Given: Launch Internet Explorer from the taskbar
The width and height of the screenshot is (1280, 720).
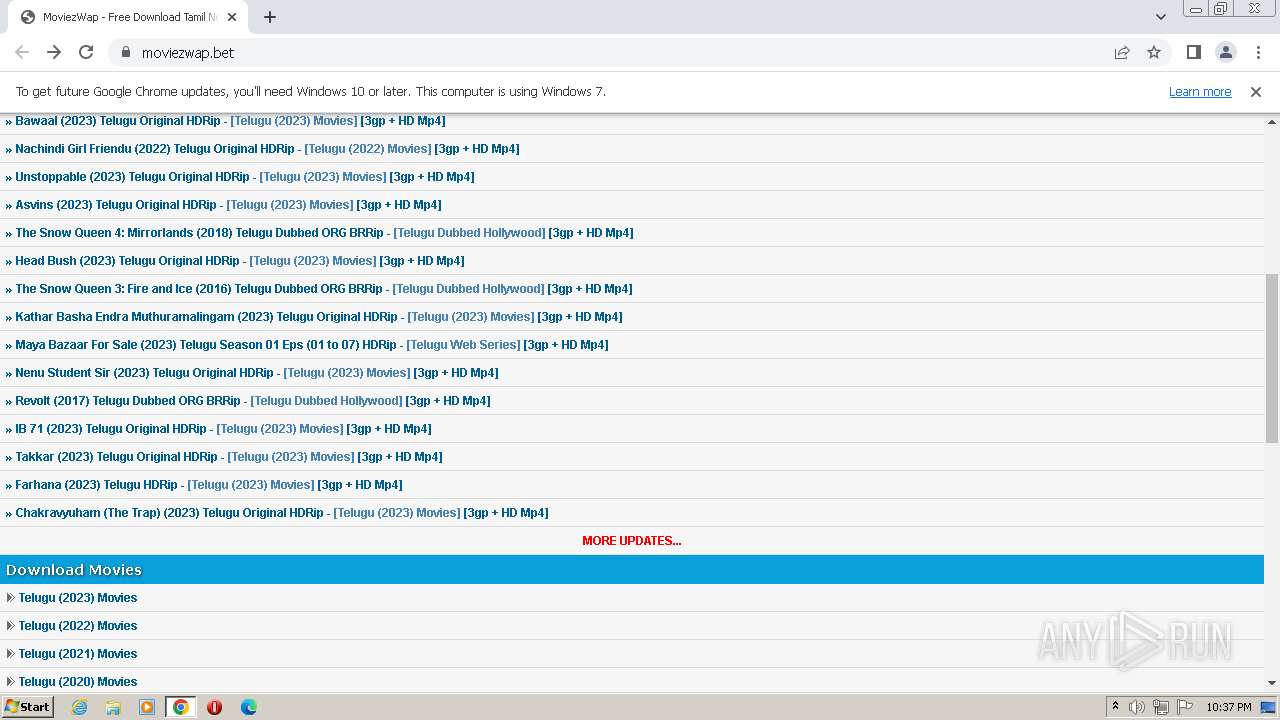Looking at the screenshot, I should click(80, 707).
